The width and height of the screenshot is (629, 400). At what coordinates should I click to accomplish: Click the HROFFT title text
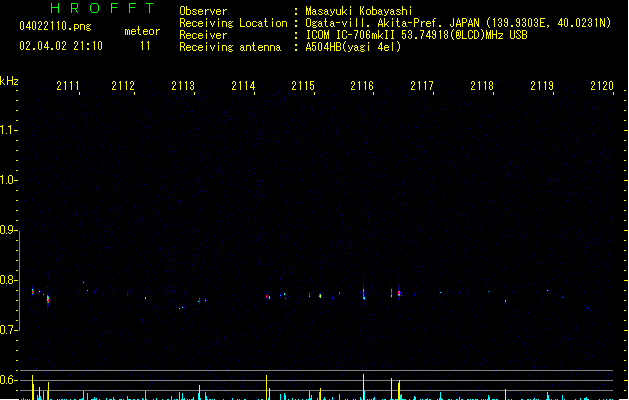102,8
